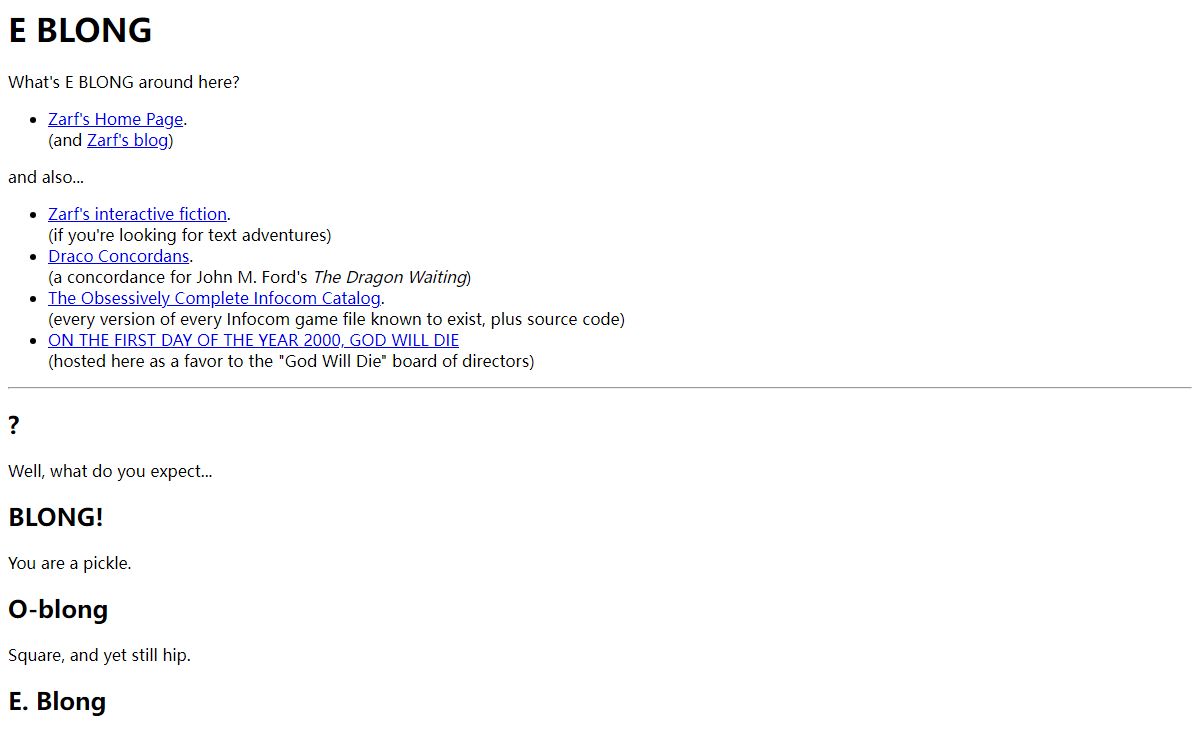This screenshot has height=740, width=1200.
Task: Click the question mark heading
Action: (x=14, y=425)
